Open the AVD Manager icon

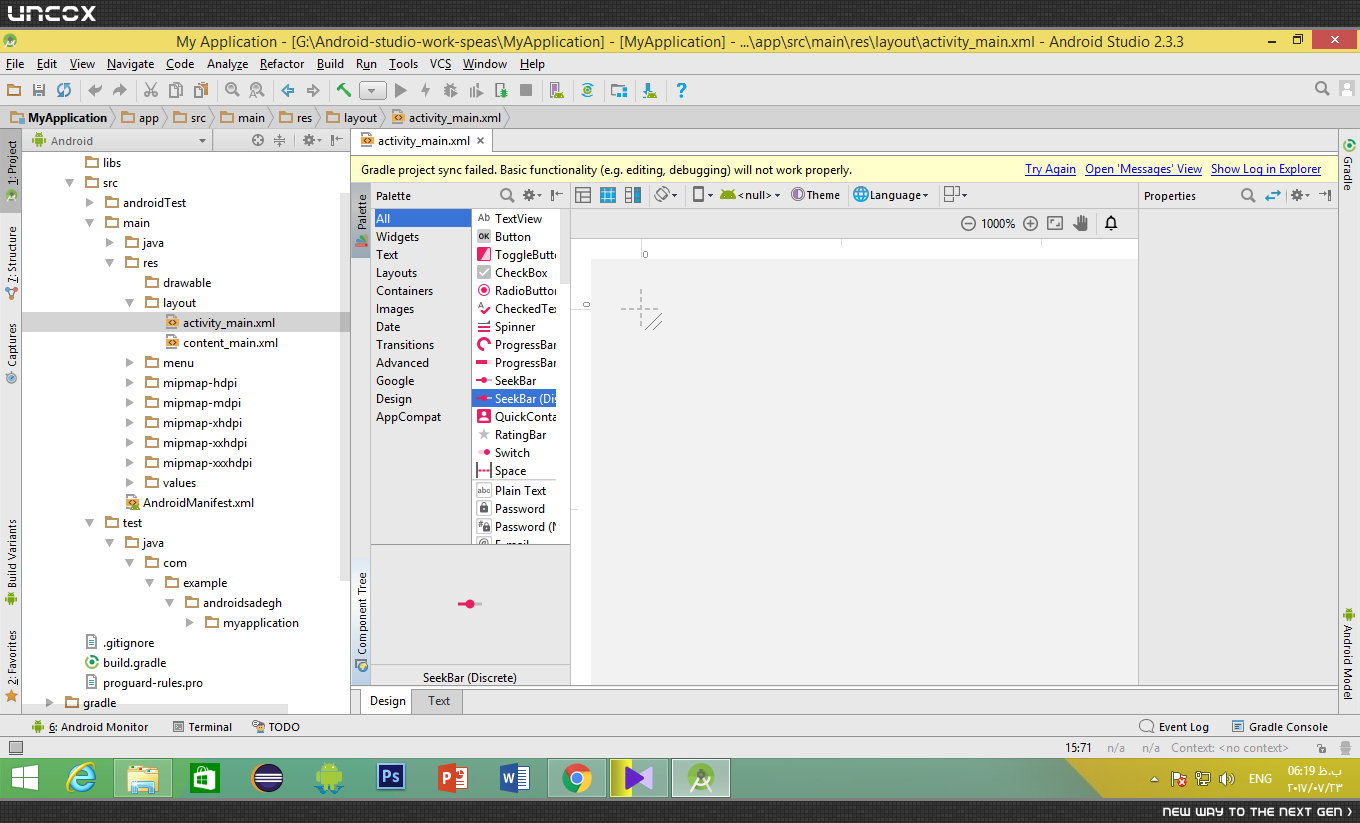(x=557, y=90)
